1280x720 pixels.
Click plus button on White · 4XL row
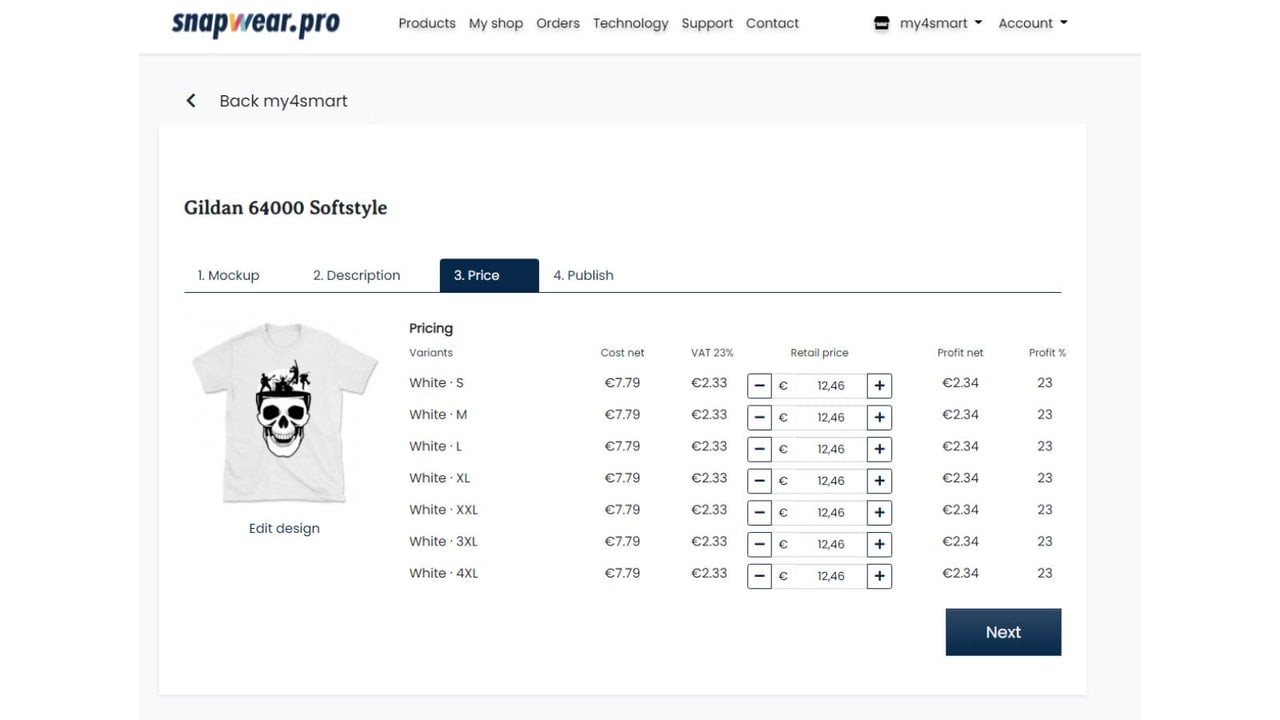coord(879,576)
